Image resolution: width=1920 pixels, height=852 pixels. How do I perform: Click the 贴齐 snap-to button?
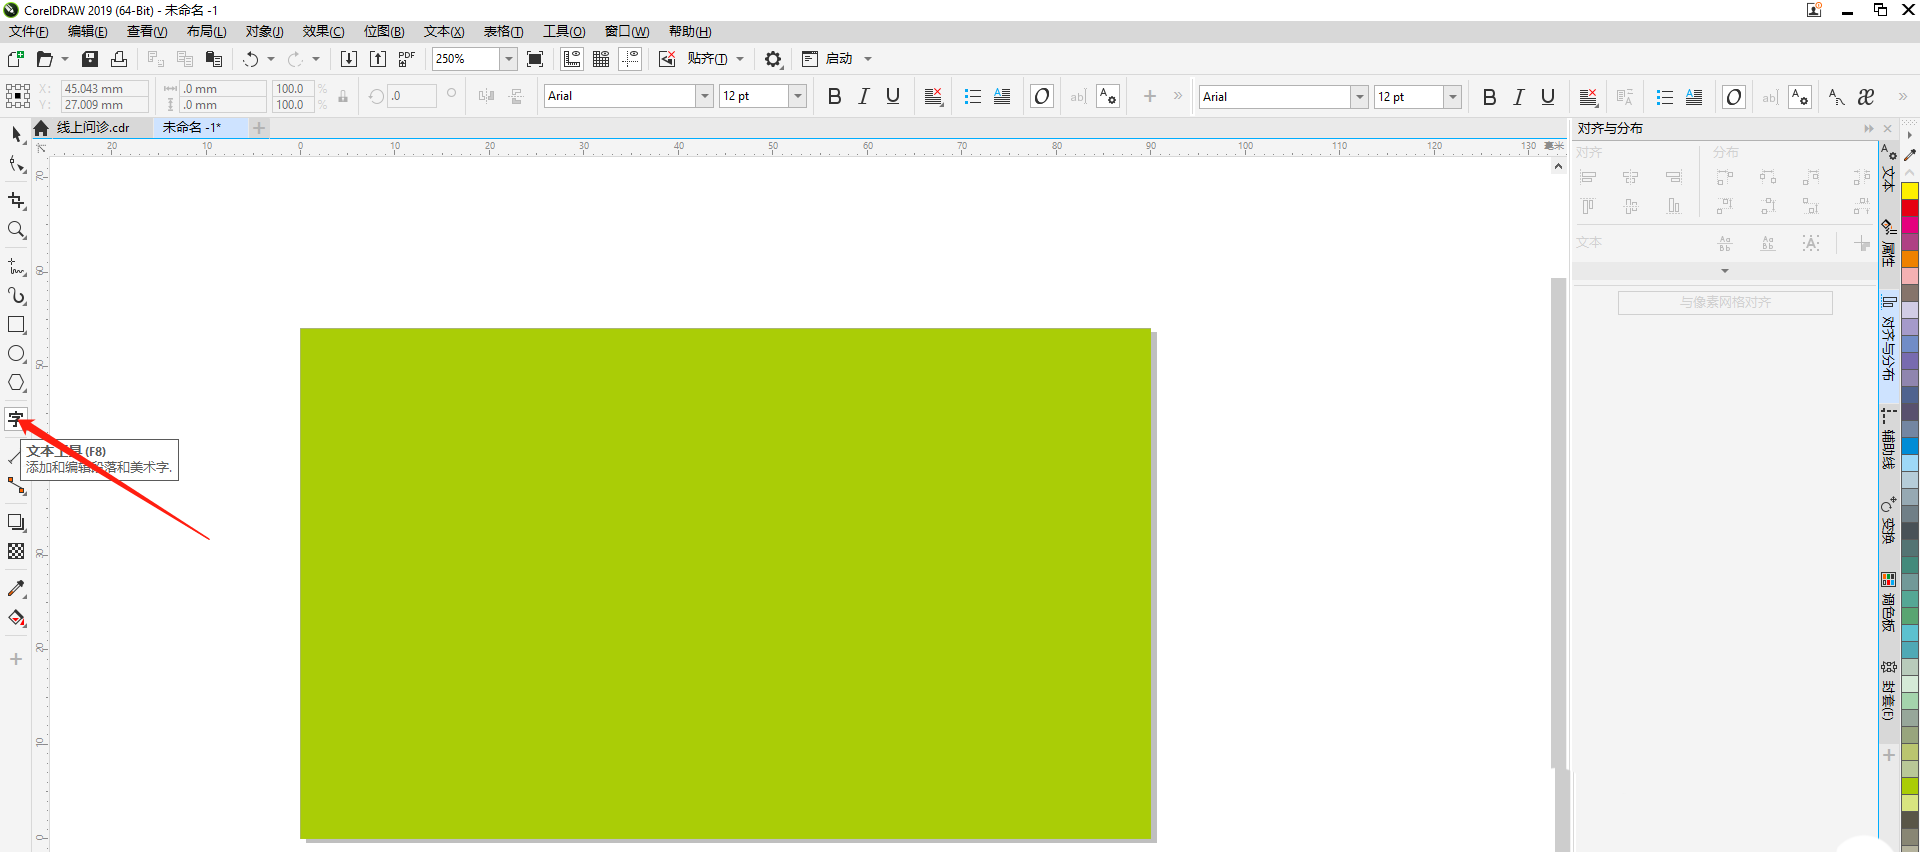coord(706,59)
